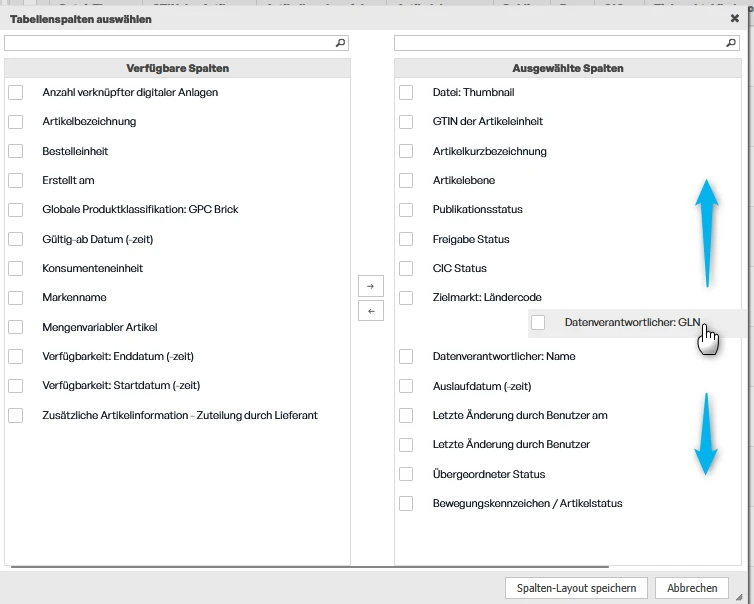Click the Abbrechen button
Viewport: 754px width, 604px height.
[692, 588]
